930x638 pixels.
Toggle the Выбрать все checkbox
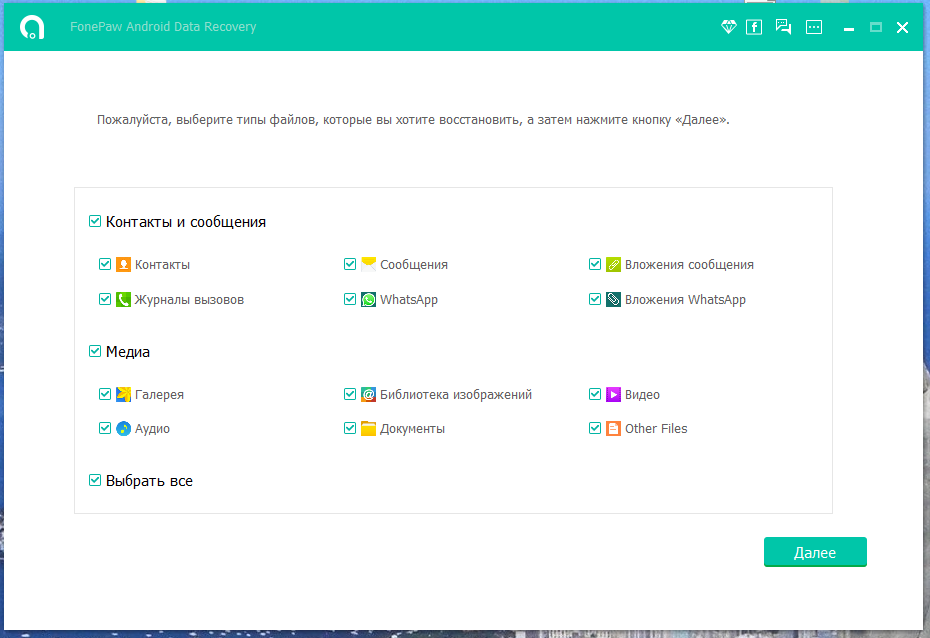point(95,480)
